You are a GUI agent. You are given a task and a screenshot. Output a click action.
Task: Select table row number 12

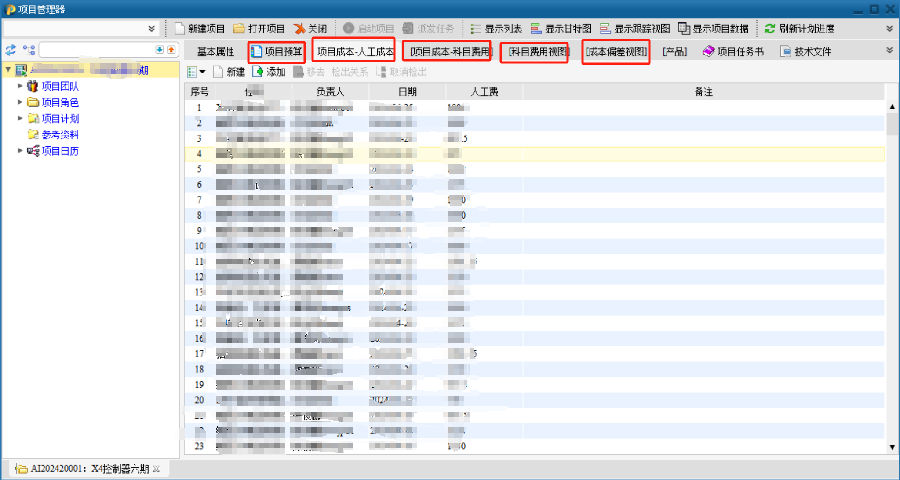click(535, 277)
